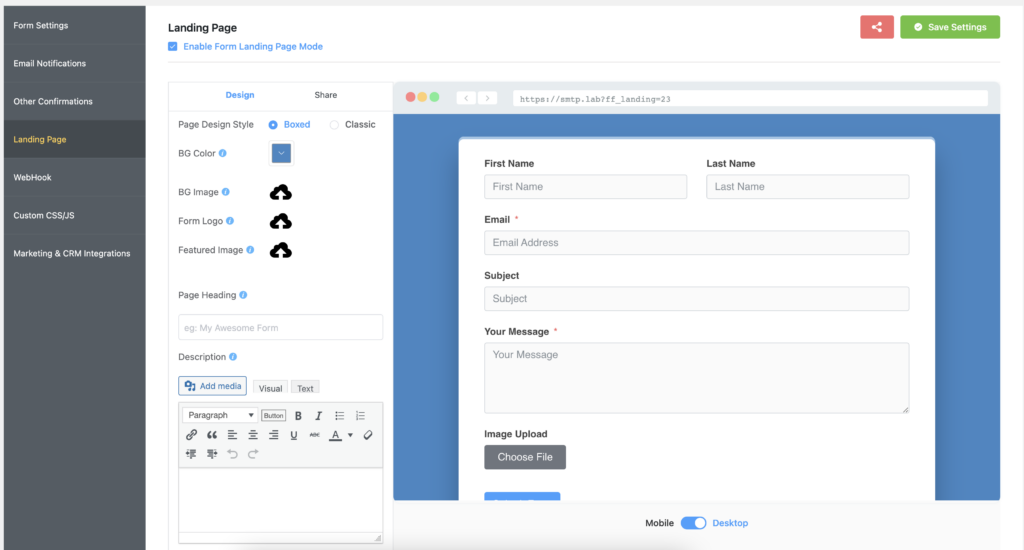Toggle italic formatting in description editor
This screenshot has width=1024, height=550.
click(319, 415)
